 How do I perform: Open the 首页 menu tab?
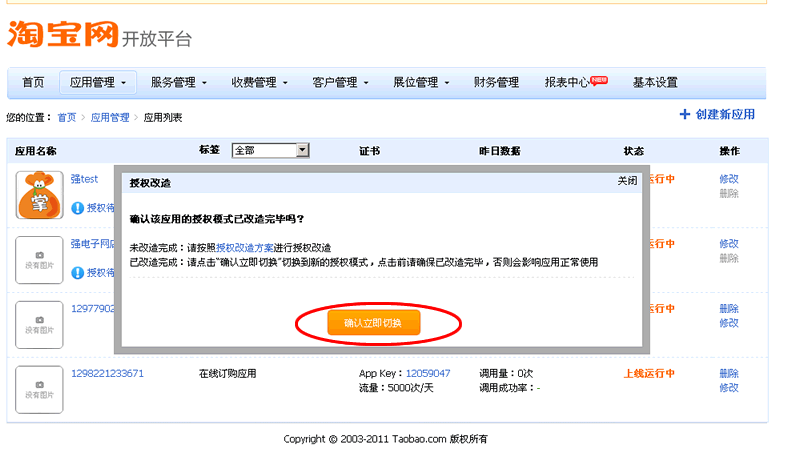(x=33, y=82)
